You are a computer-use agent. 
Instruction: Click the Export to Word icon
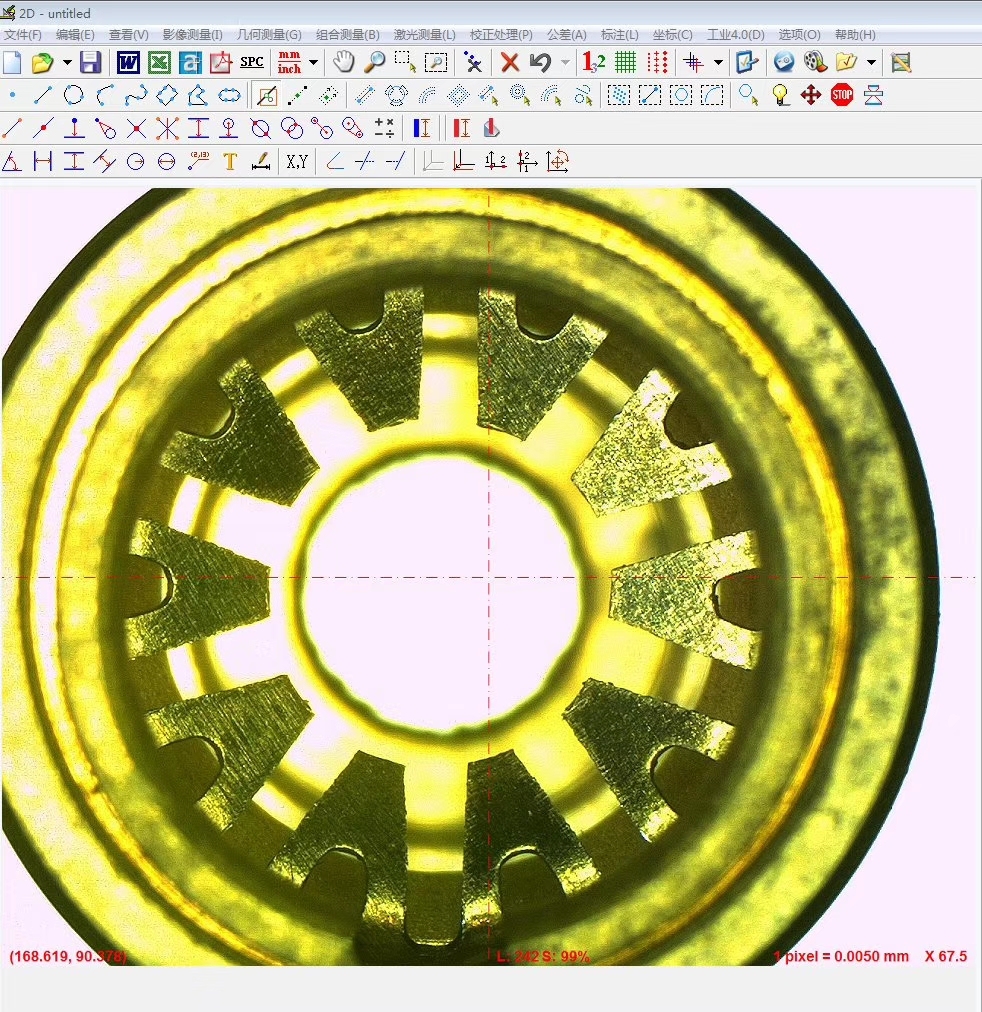pos(128,63)
